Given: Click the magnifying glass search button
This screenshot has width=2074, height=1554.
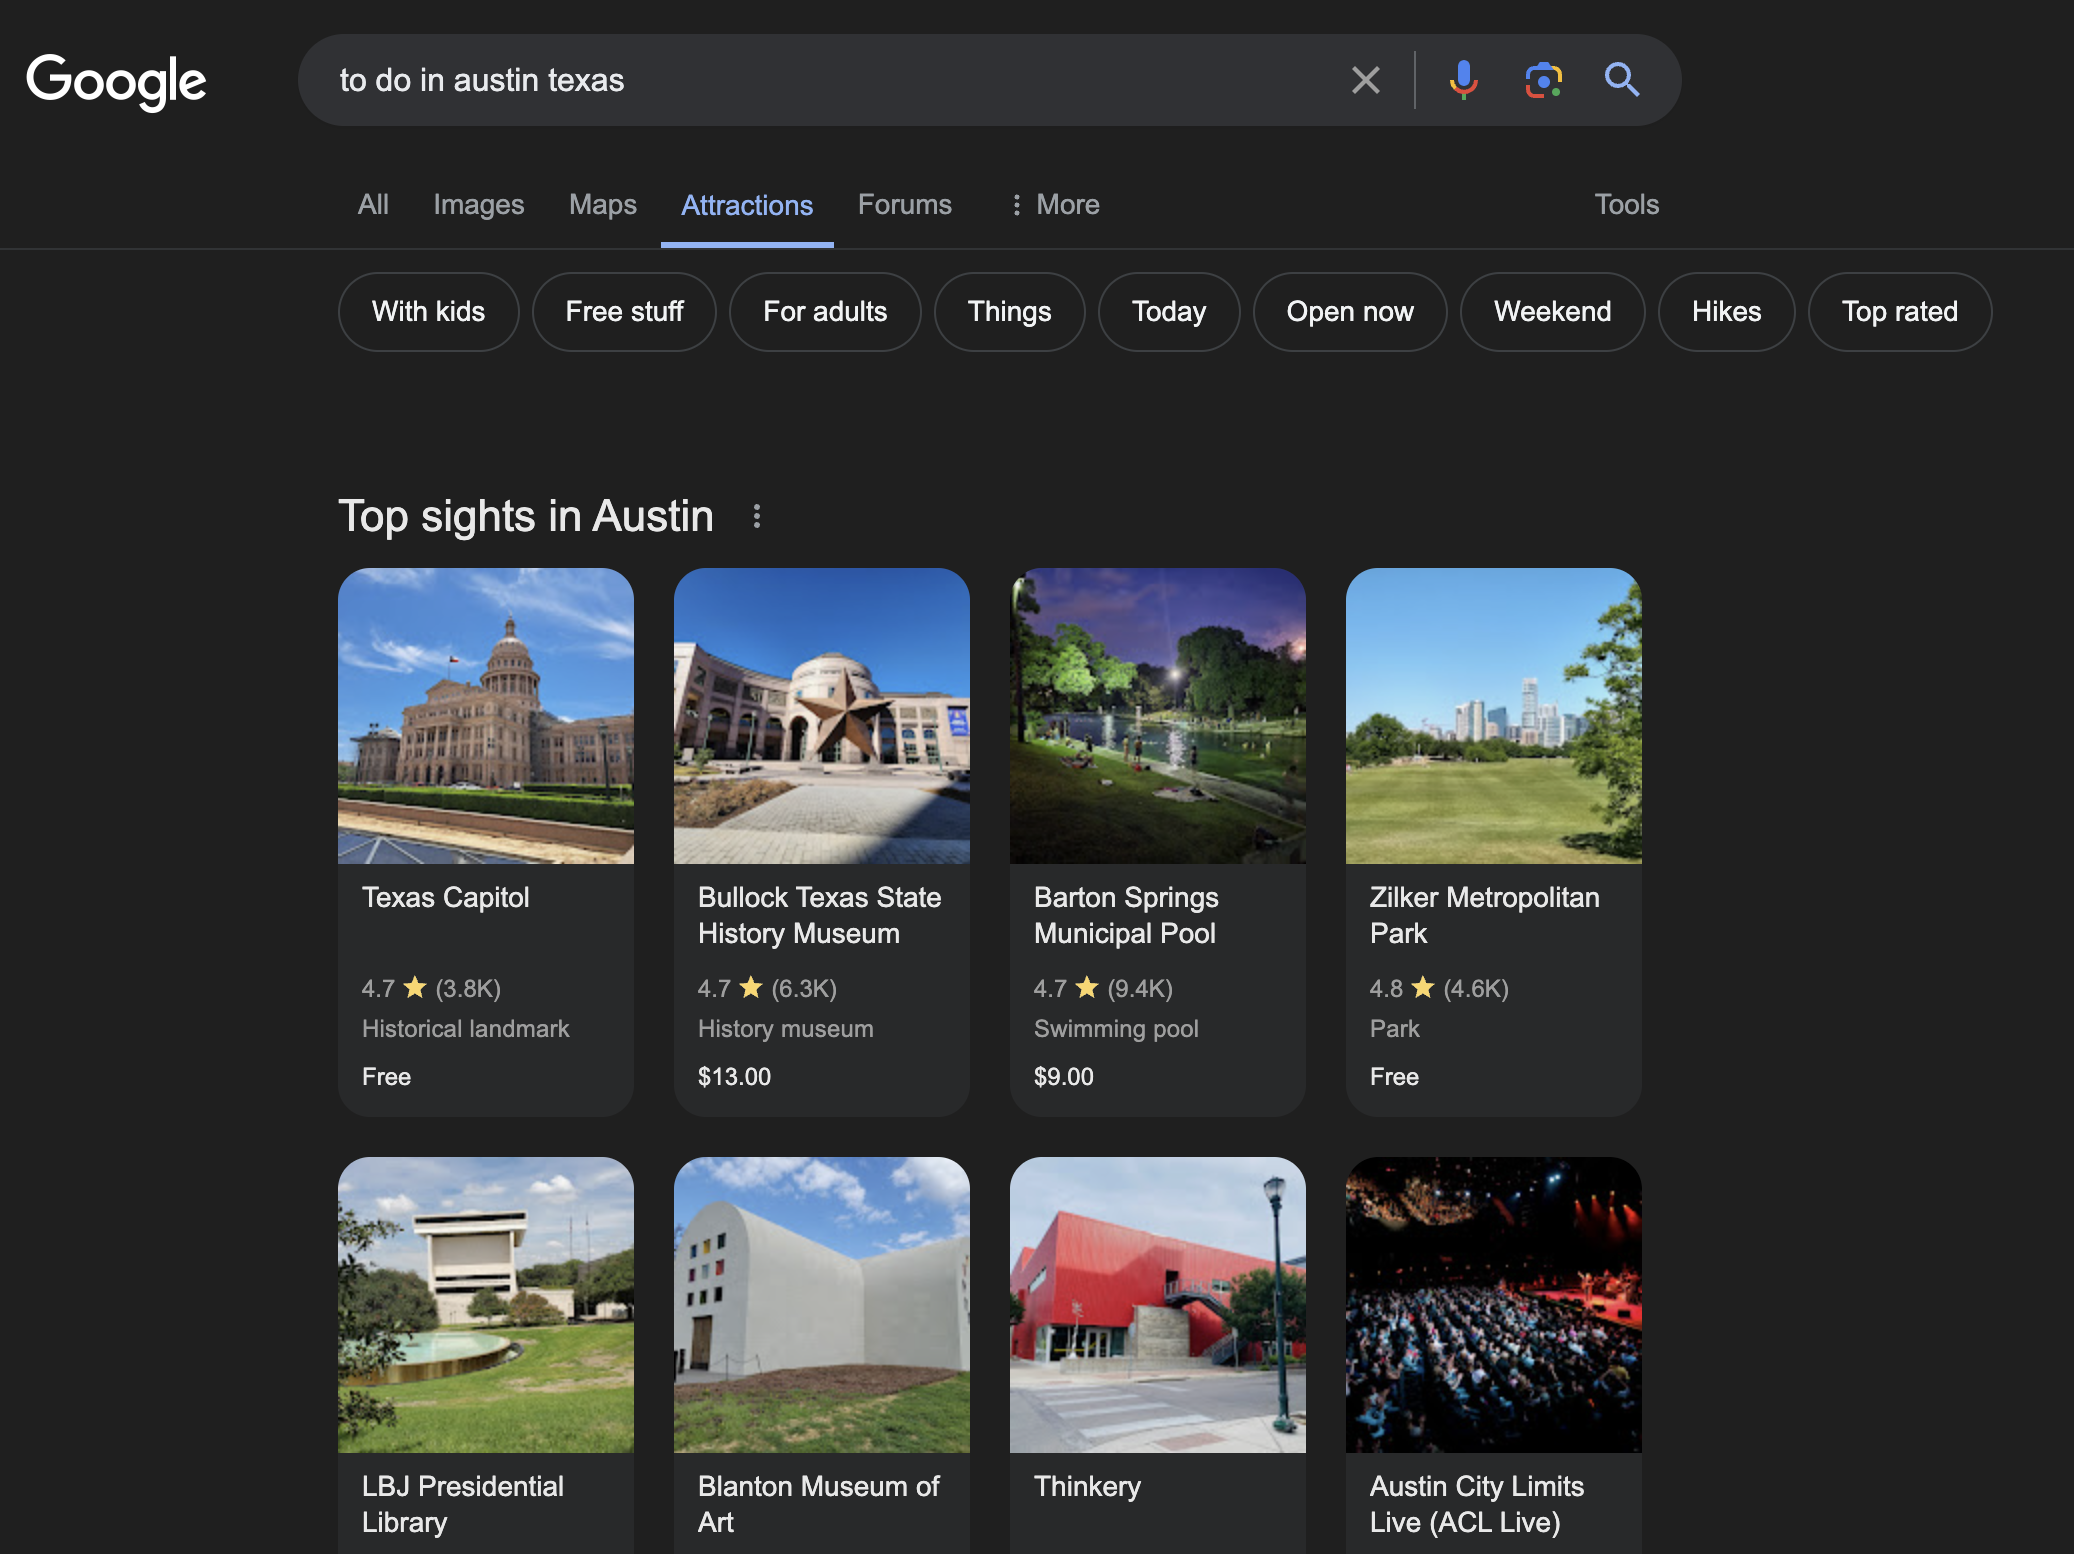Looking at the screenshot, I should coord(1621,80).
